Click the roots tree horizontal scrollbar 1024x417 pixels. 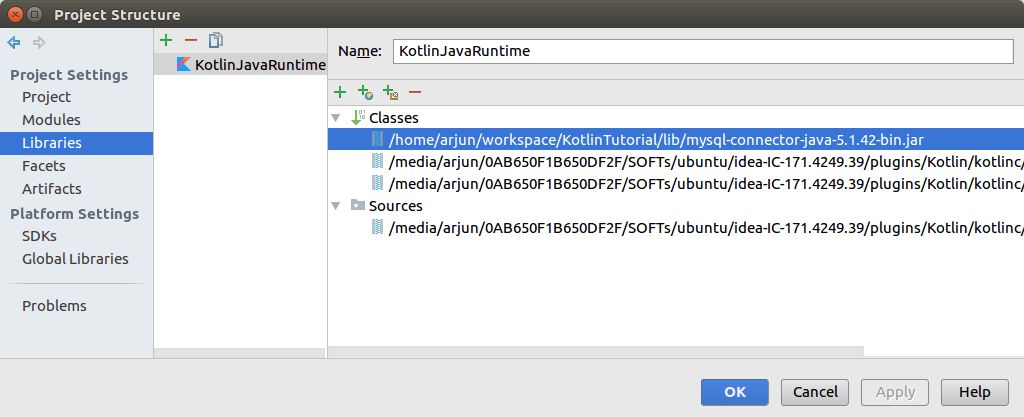[x=596, y=351]
